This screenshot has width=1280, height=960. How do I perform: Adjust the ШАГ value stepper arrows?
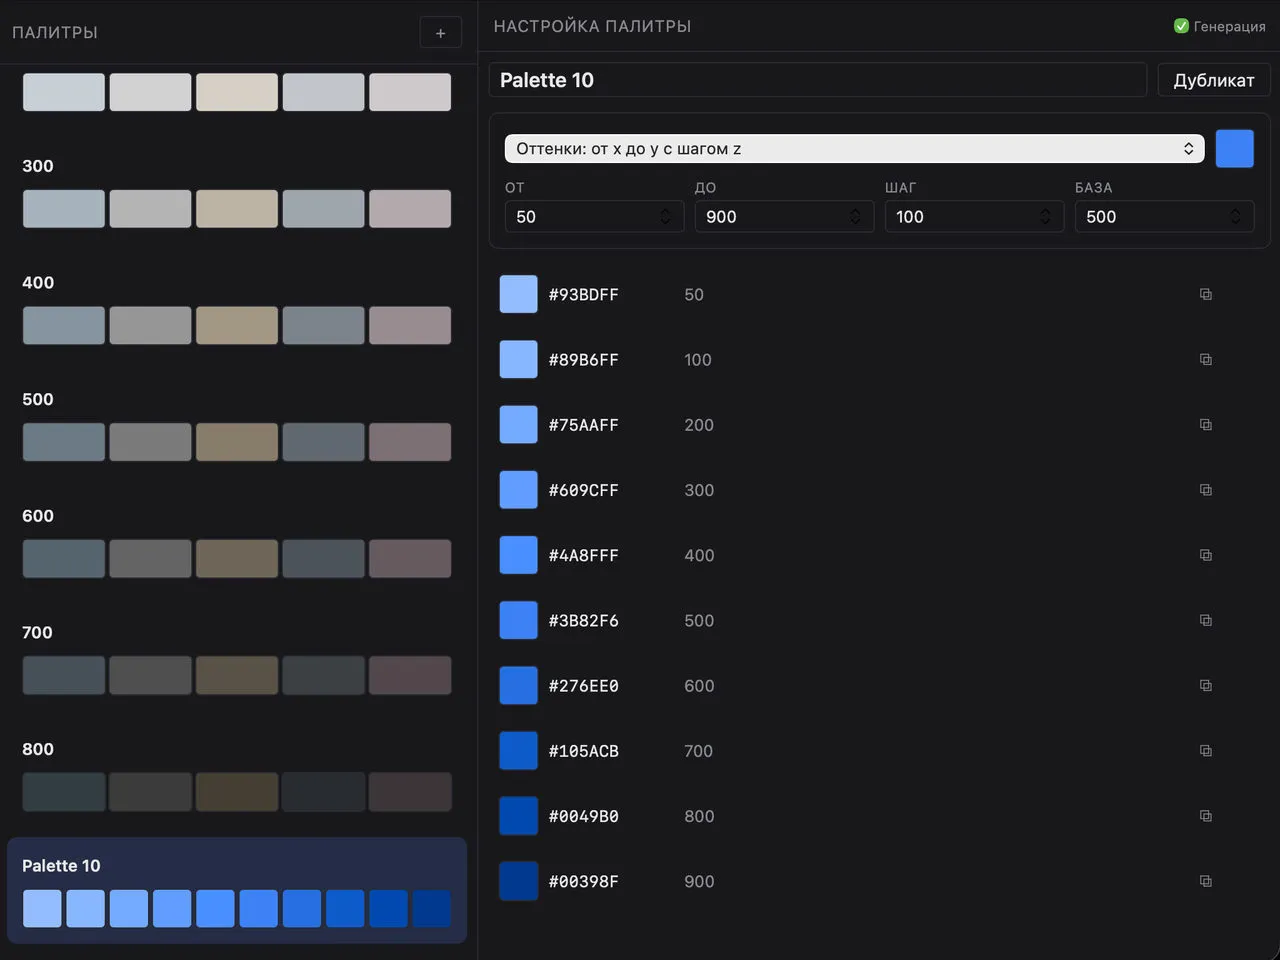tap(1045, 217)
